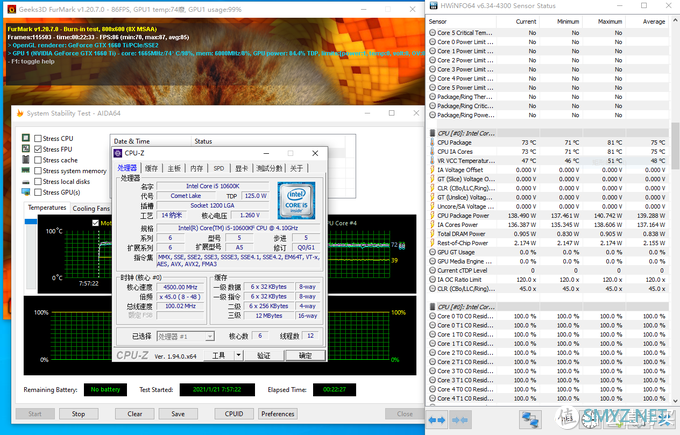This screenshot has width=680, height=435.
Task: Click the Date & Time column header
Action: click(x=150, y=141)
